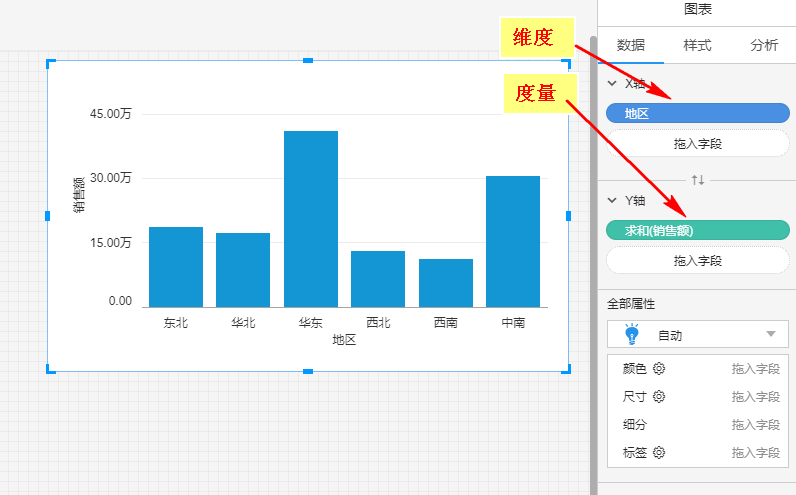Click the top-center resize handle of the chart
Screen dimensions: 796x495
coord(308,61)
